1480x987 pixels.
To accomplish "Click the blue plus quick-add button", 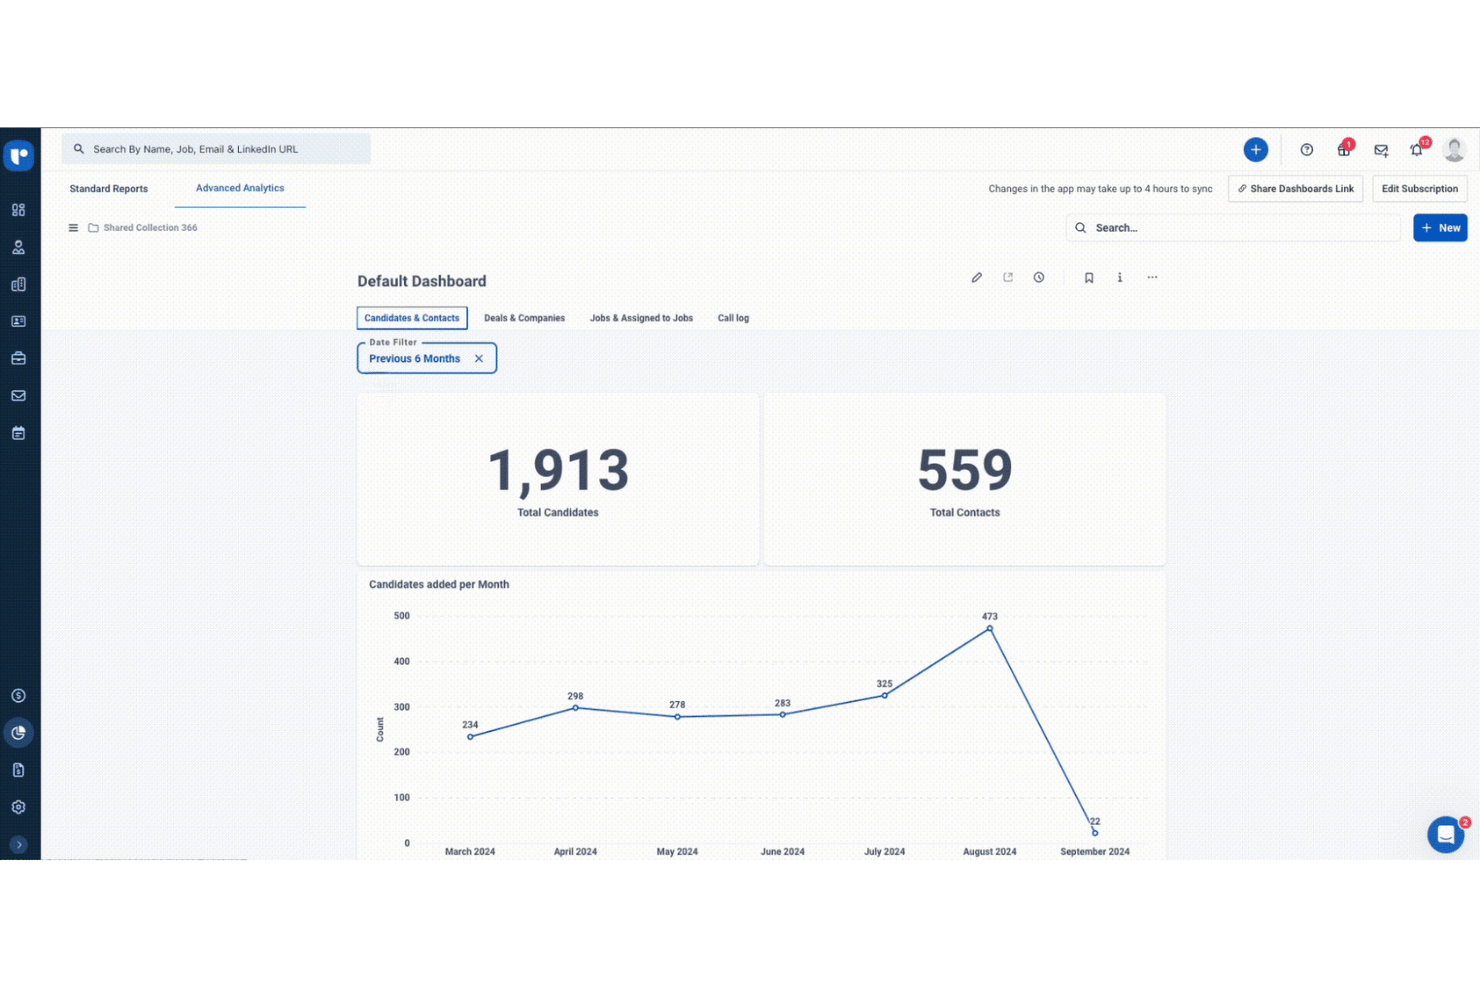I will 1256,150.
